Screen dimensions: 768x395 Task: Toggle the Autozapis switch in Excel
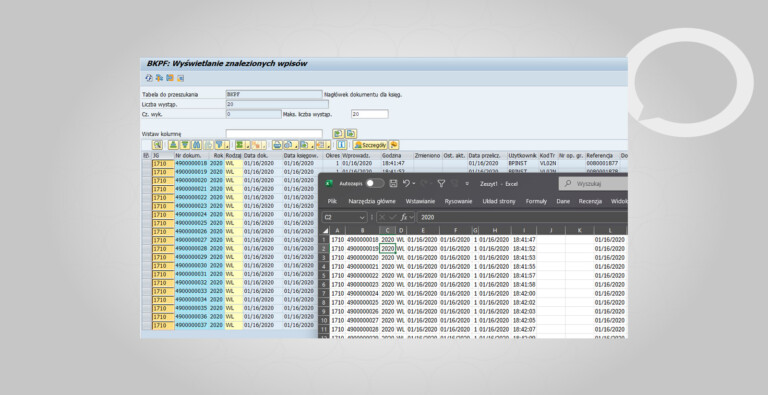coord(375,183)
